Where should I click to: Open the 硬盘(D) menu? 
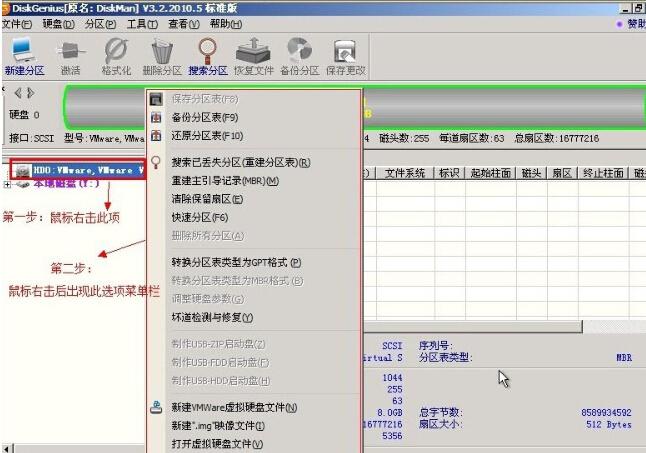(x=59, y=24)
